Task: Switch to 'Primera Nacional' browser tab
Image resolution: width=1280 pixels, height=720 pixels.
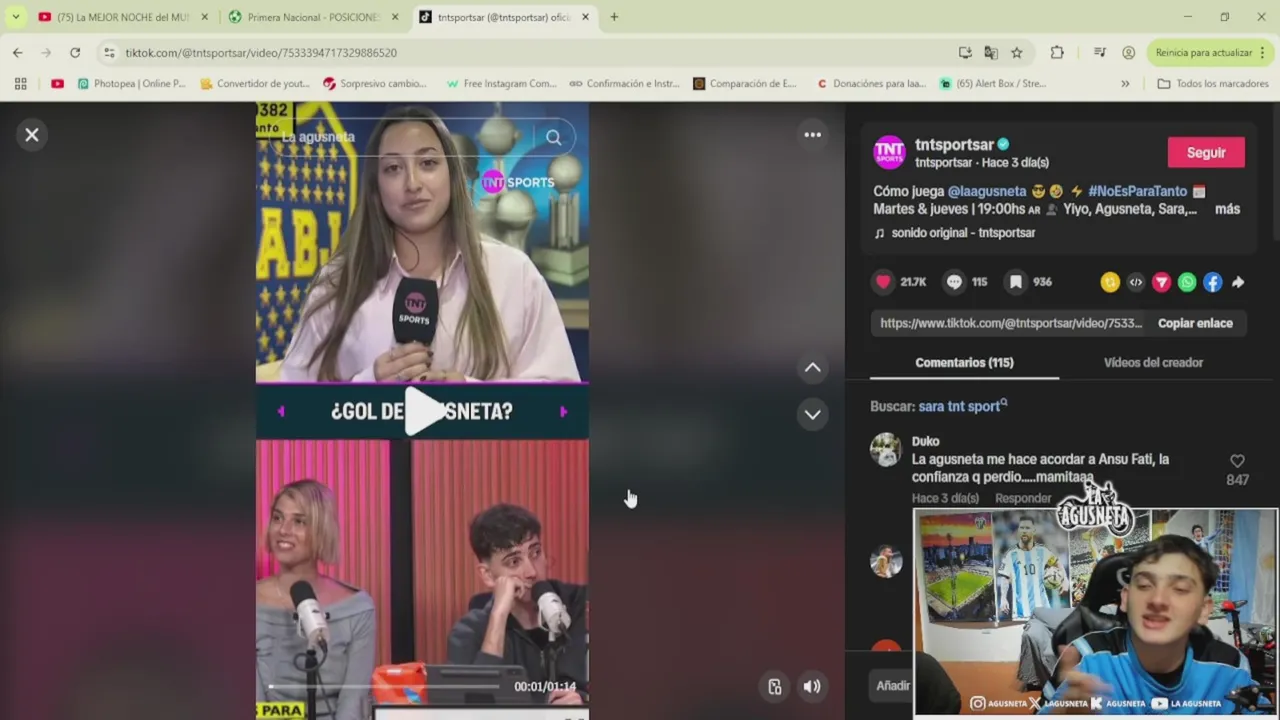Action: point(312,17)
